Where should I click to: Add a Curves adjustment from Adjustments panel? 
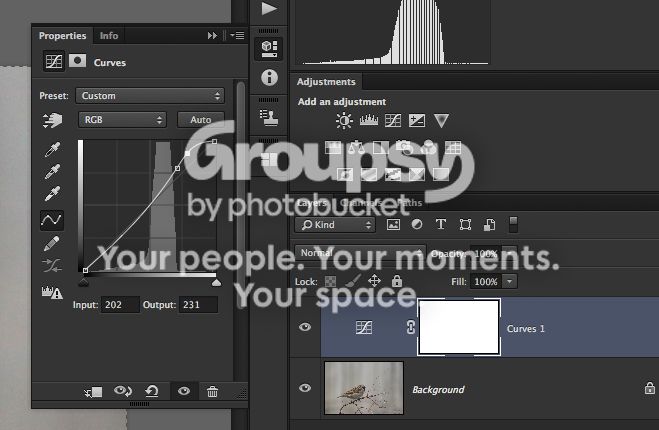(x=393, y=121)
